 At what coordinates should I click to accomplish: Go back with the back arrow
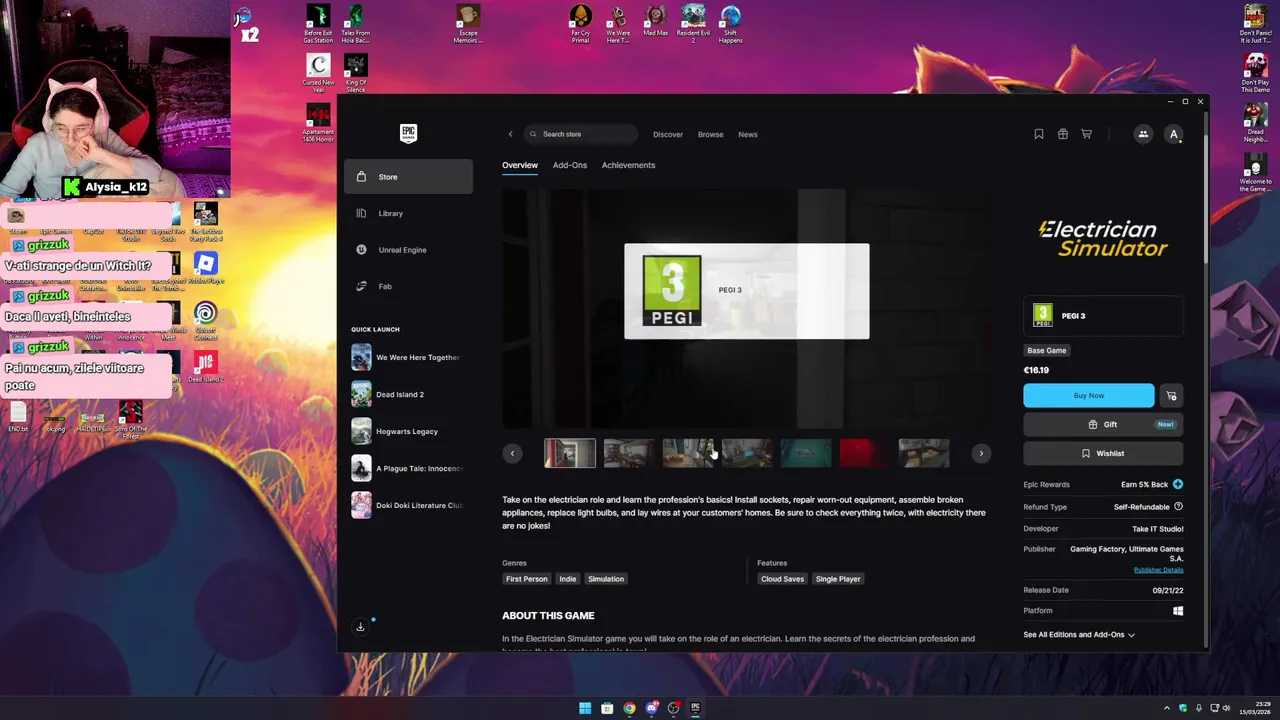tap(510, 134)
